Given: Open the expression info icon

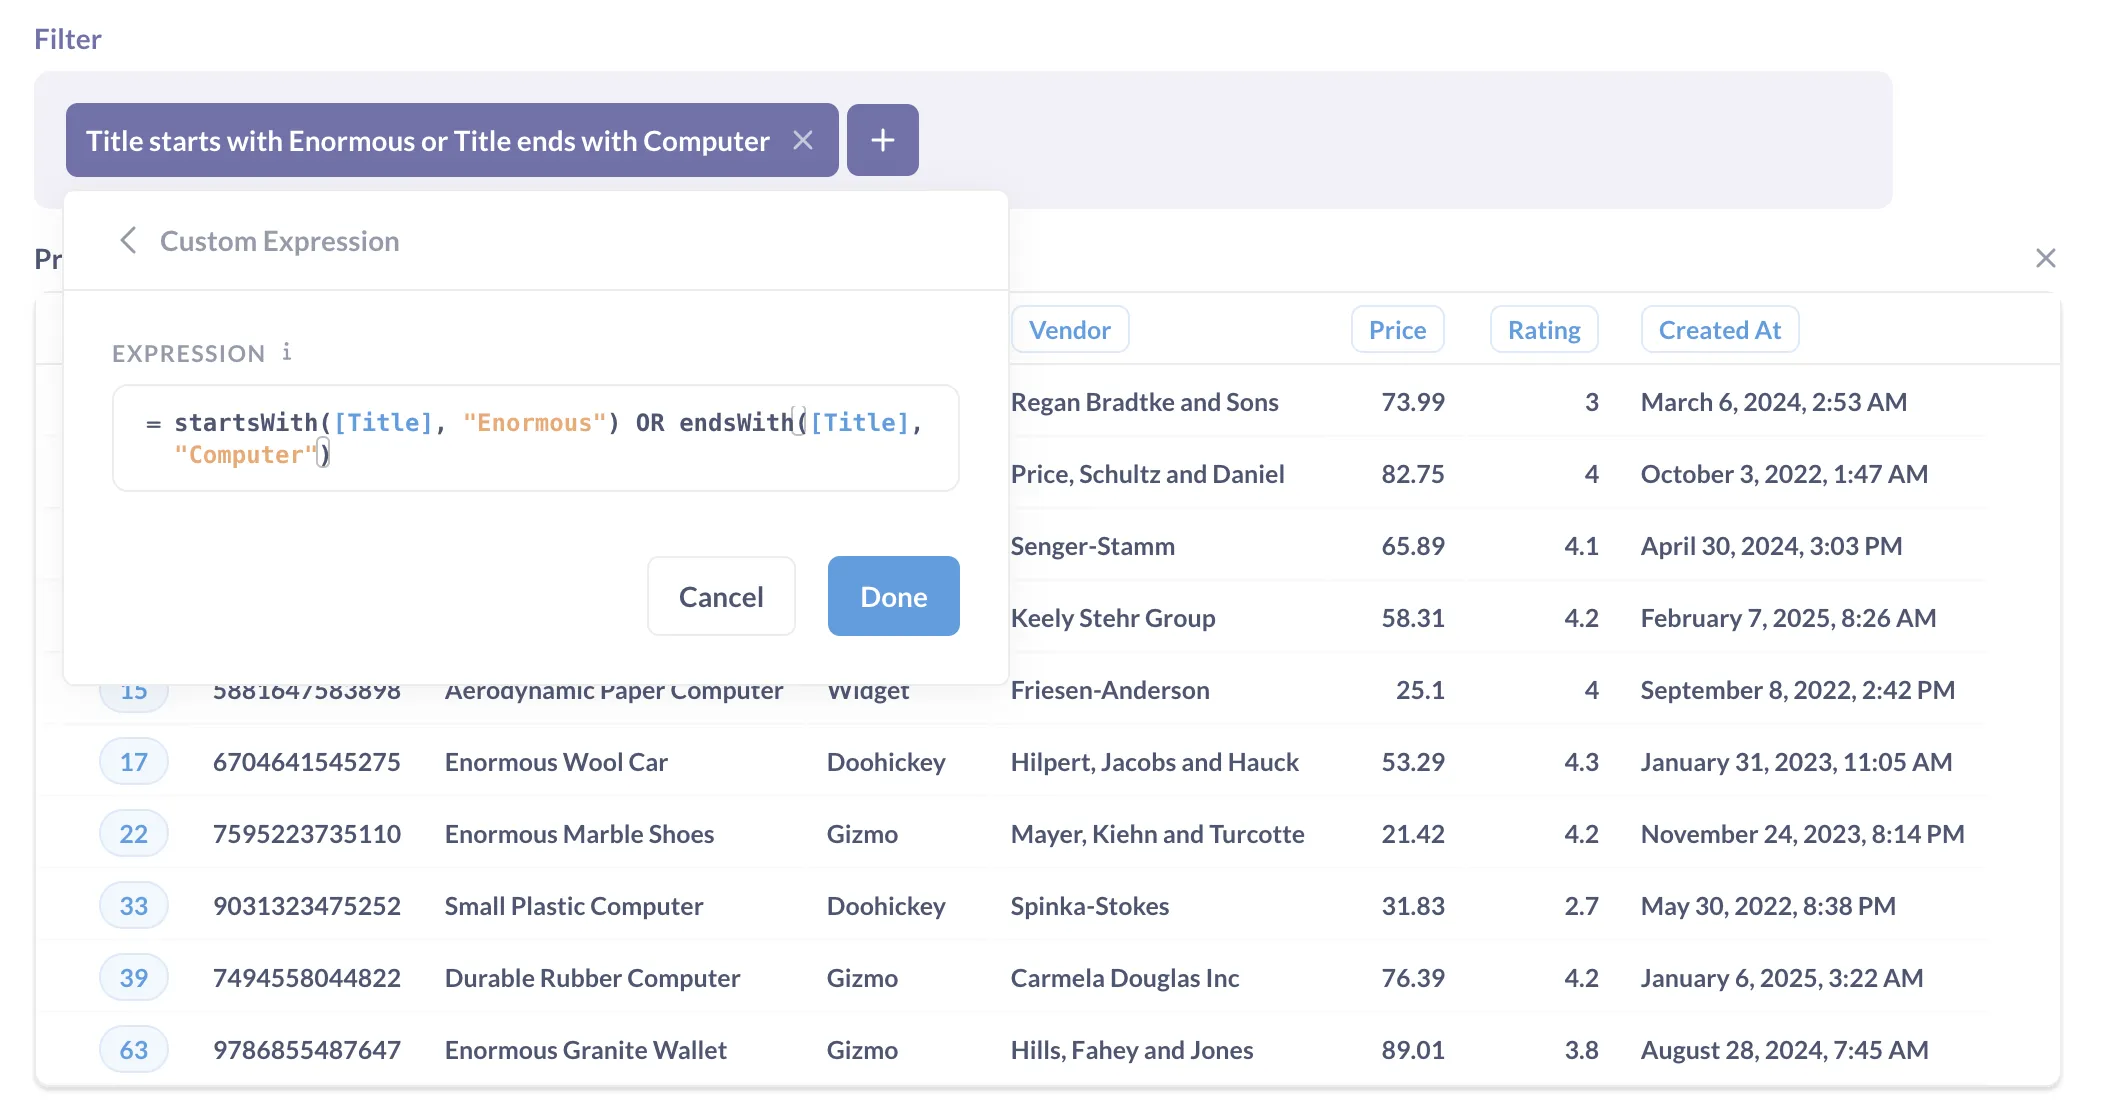Looking at the screenshot, I should (287, 352).
